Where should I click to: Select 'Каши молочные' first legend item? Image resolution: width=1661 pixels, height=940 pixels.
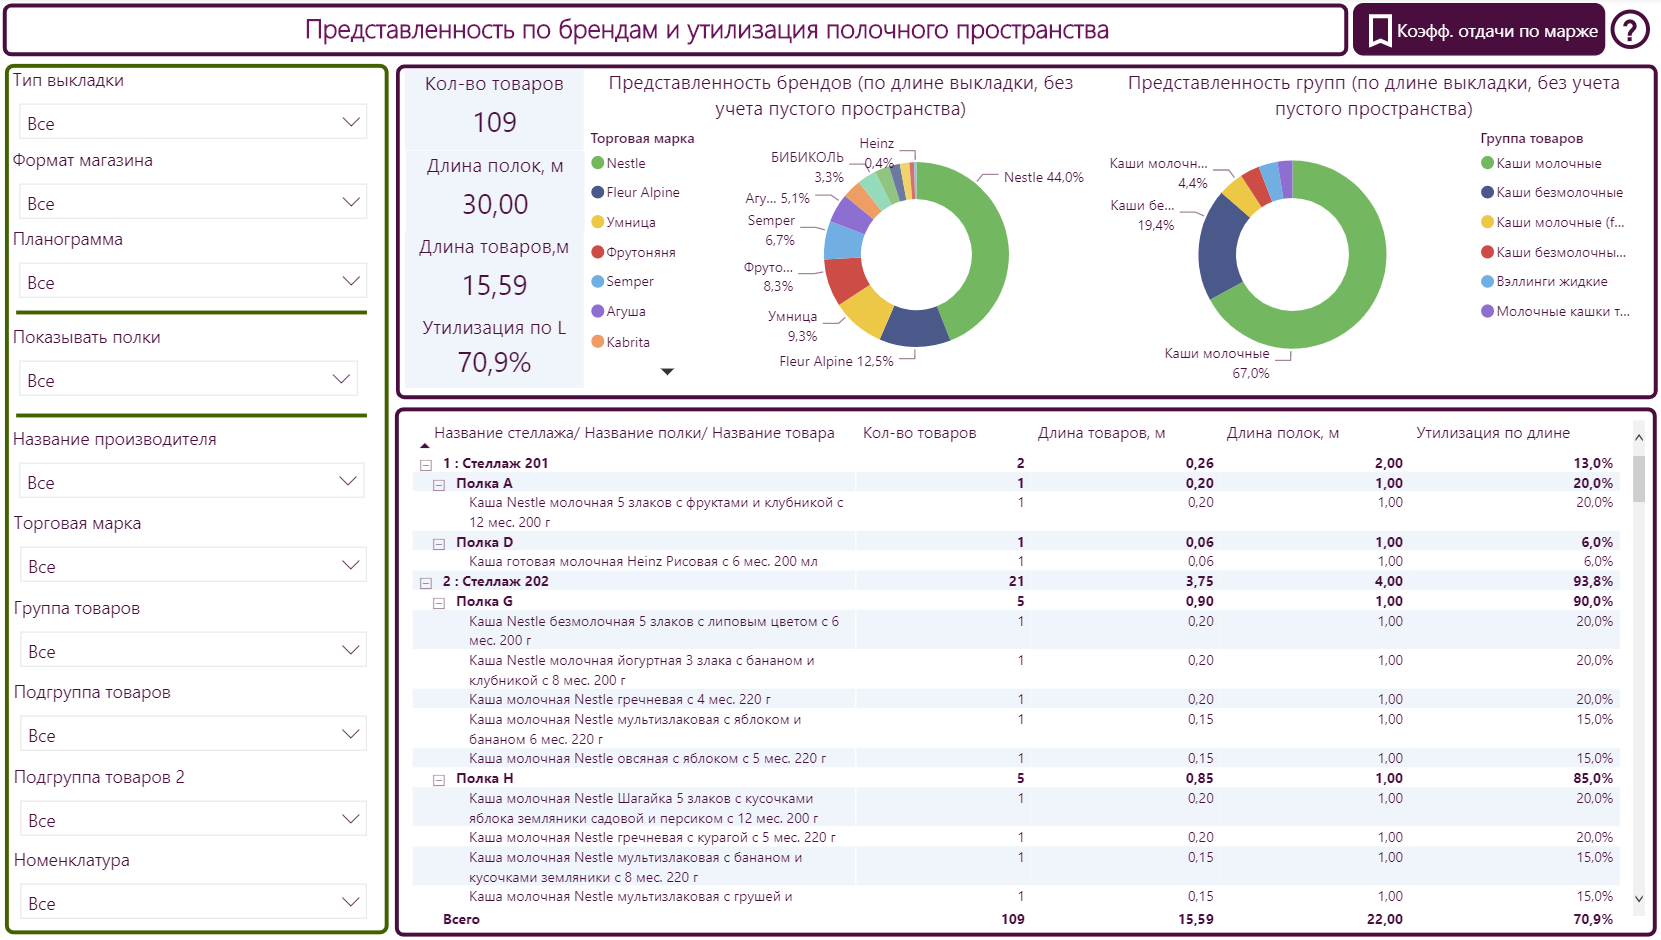pos(1541,163)
